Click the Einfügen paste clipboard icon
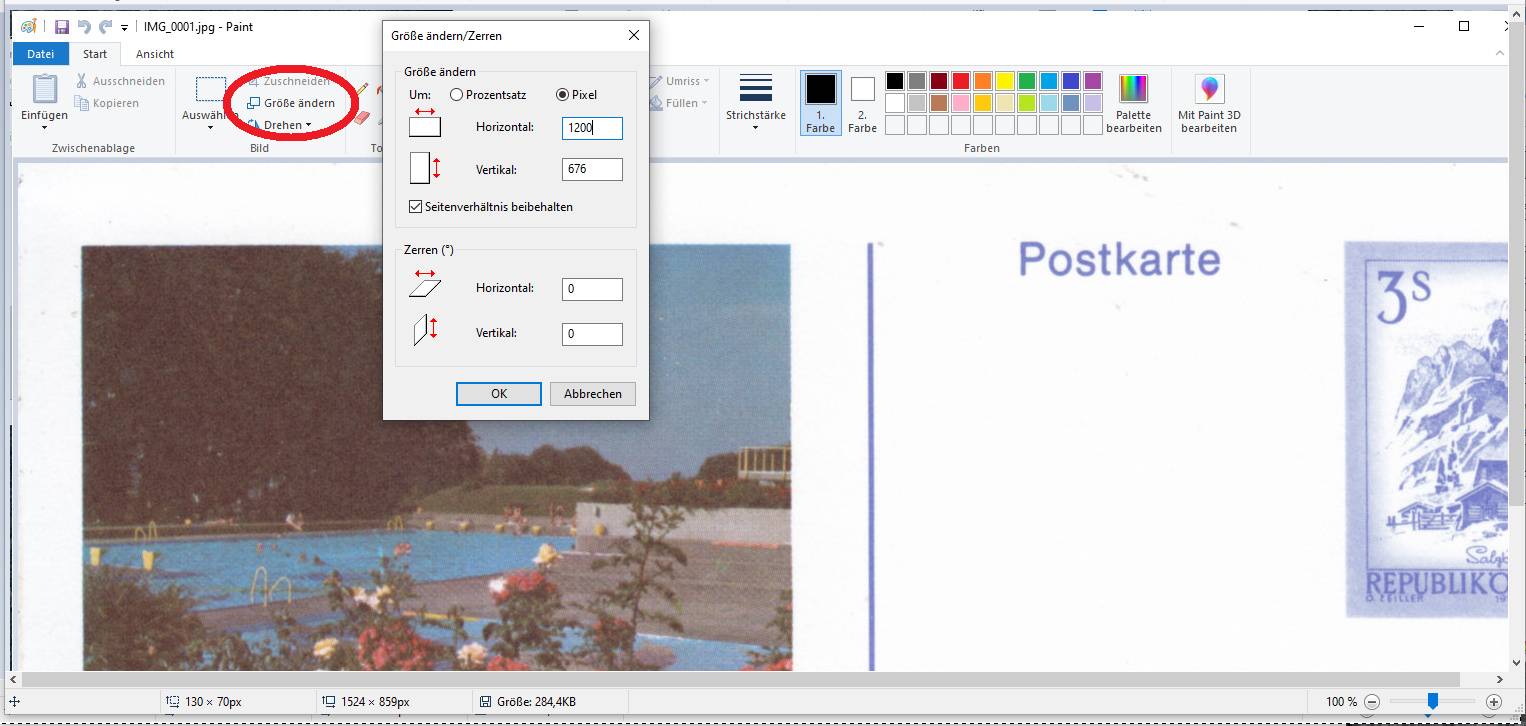Screen dimensions: 1526x726 pyautogui.click(x=44, y=89)
